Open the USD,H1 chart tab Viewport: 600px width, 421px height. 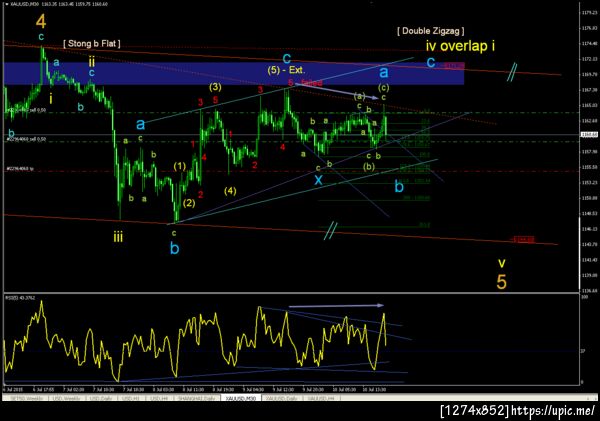point(130,398)
